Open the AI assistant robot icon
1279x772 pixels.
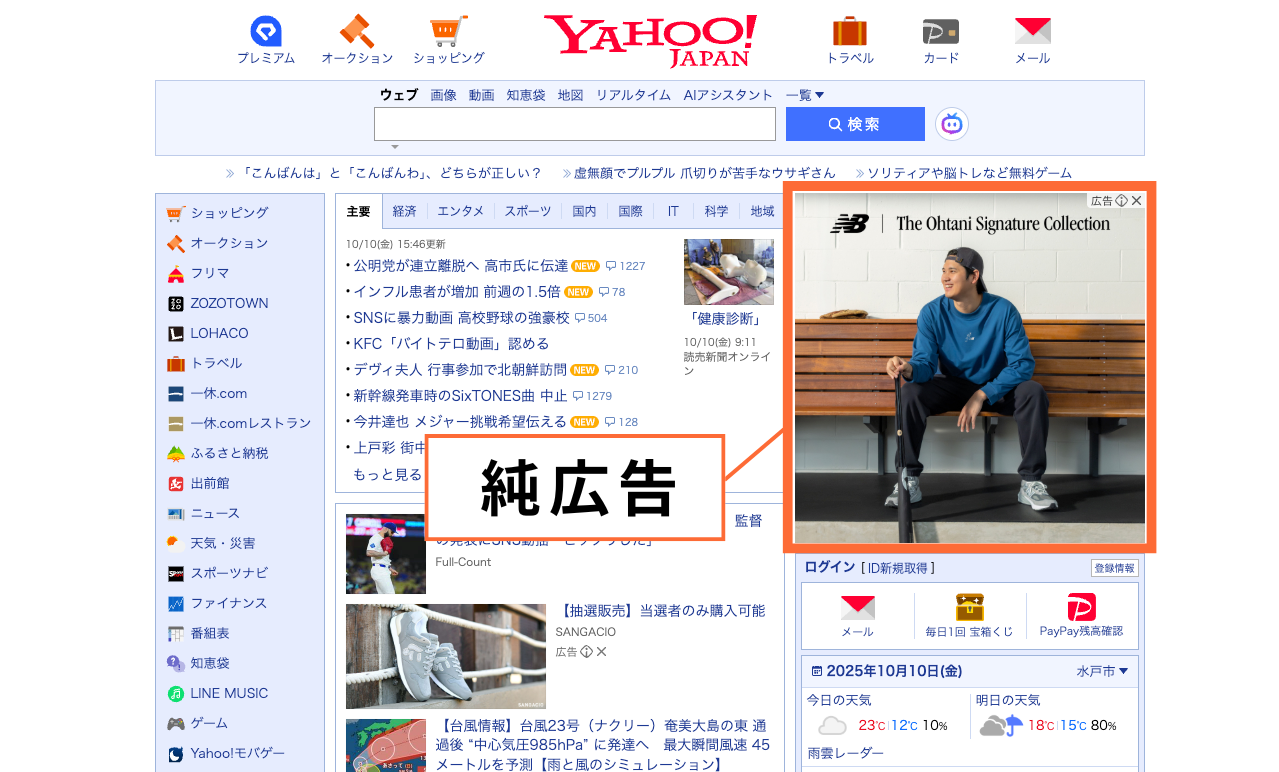point(952,124)
